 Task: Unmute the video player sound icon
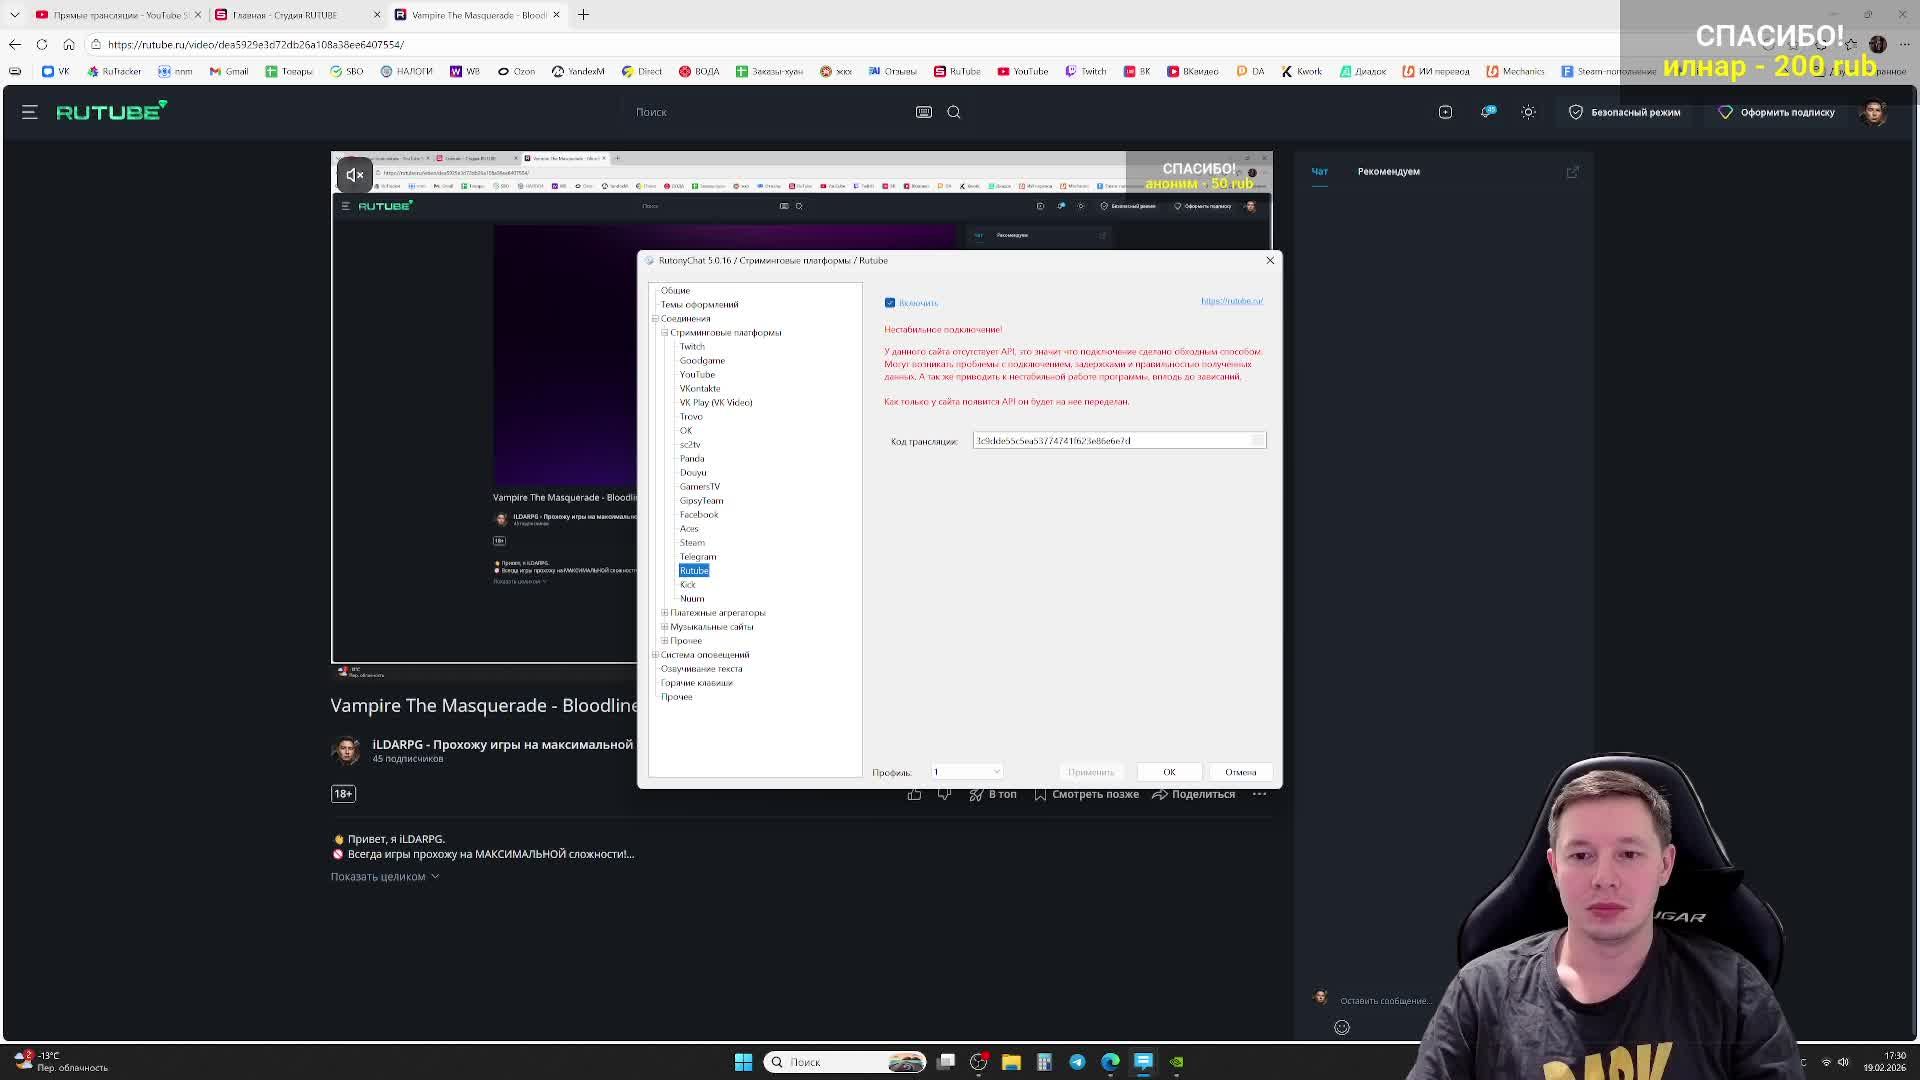tap(354, 175)
